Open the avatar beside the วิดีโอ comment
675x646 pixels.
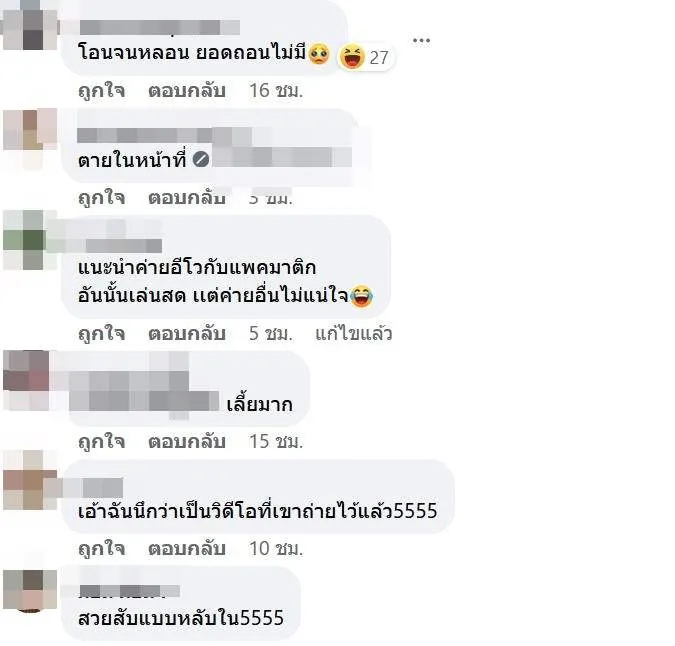point(30,480)
